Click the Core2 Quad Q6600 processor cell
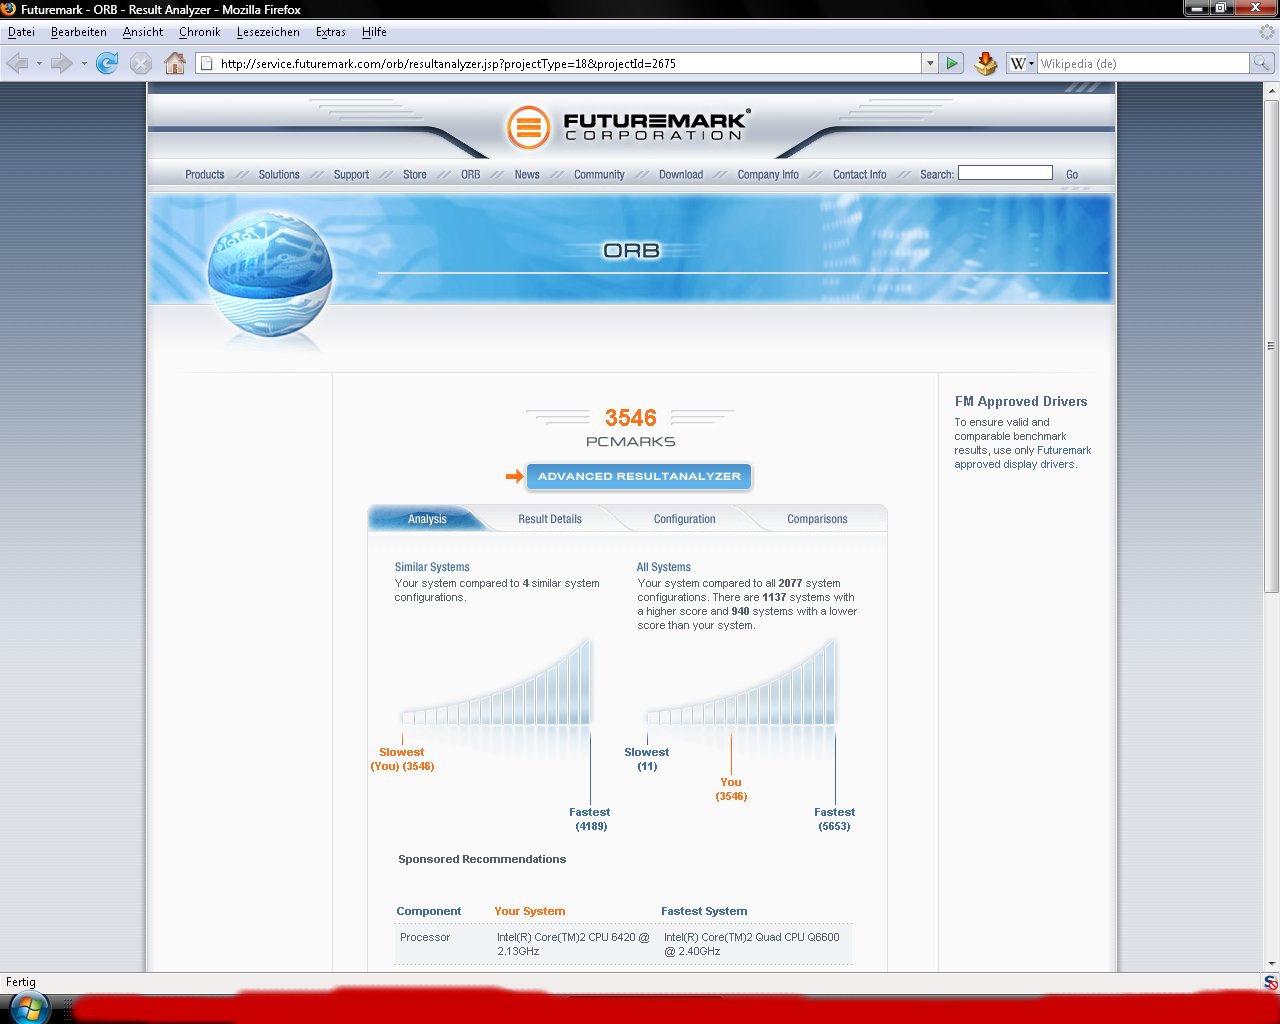The image size is (1280, 1024). pos(752,944)
